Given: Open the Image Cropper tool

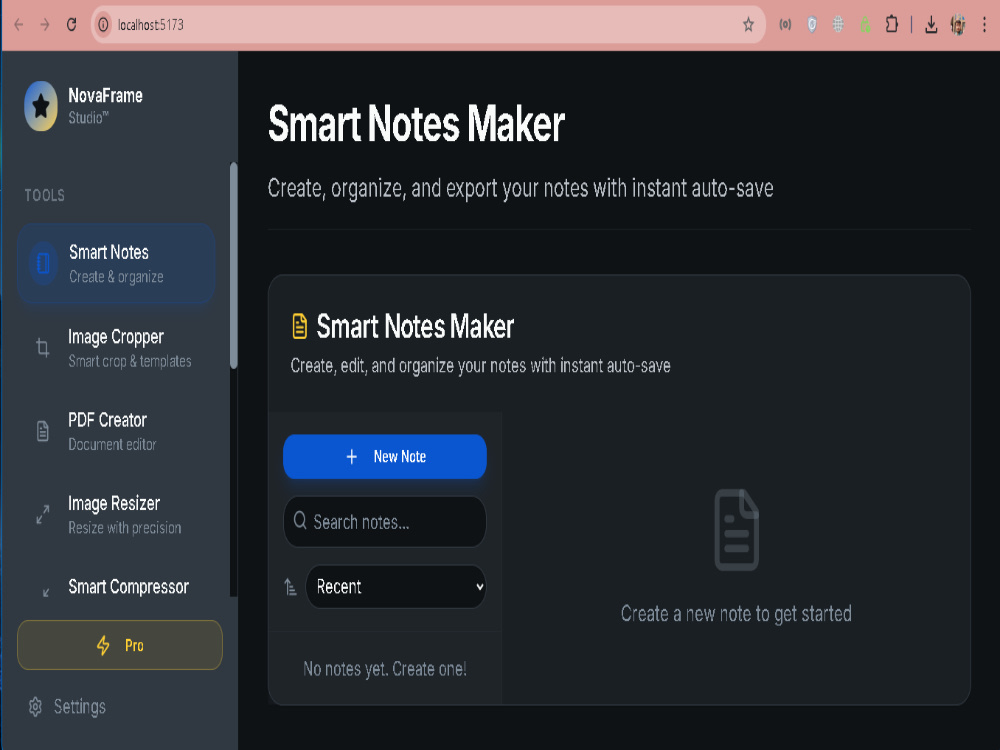Looking at the screenshot, I should [x=116, y=348].
